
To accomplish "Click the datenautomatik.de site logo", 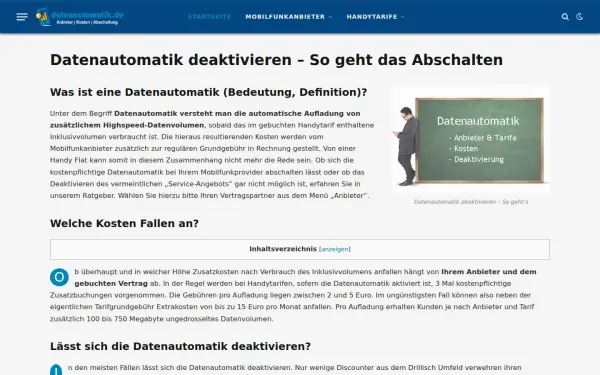I will [x=80, y=17].
